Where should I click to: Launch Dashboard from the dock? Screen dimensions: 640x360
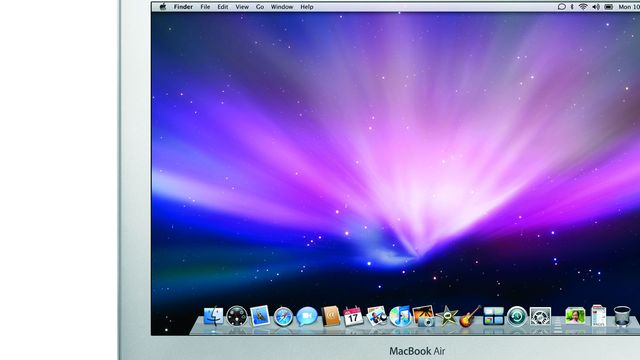pos(237,316)
